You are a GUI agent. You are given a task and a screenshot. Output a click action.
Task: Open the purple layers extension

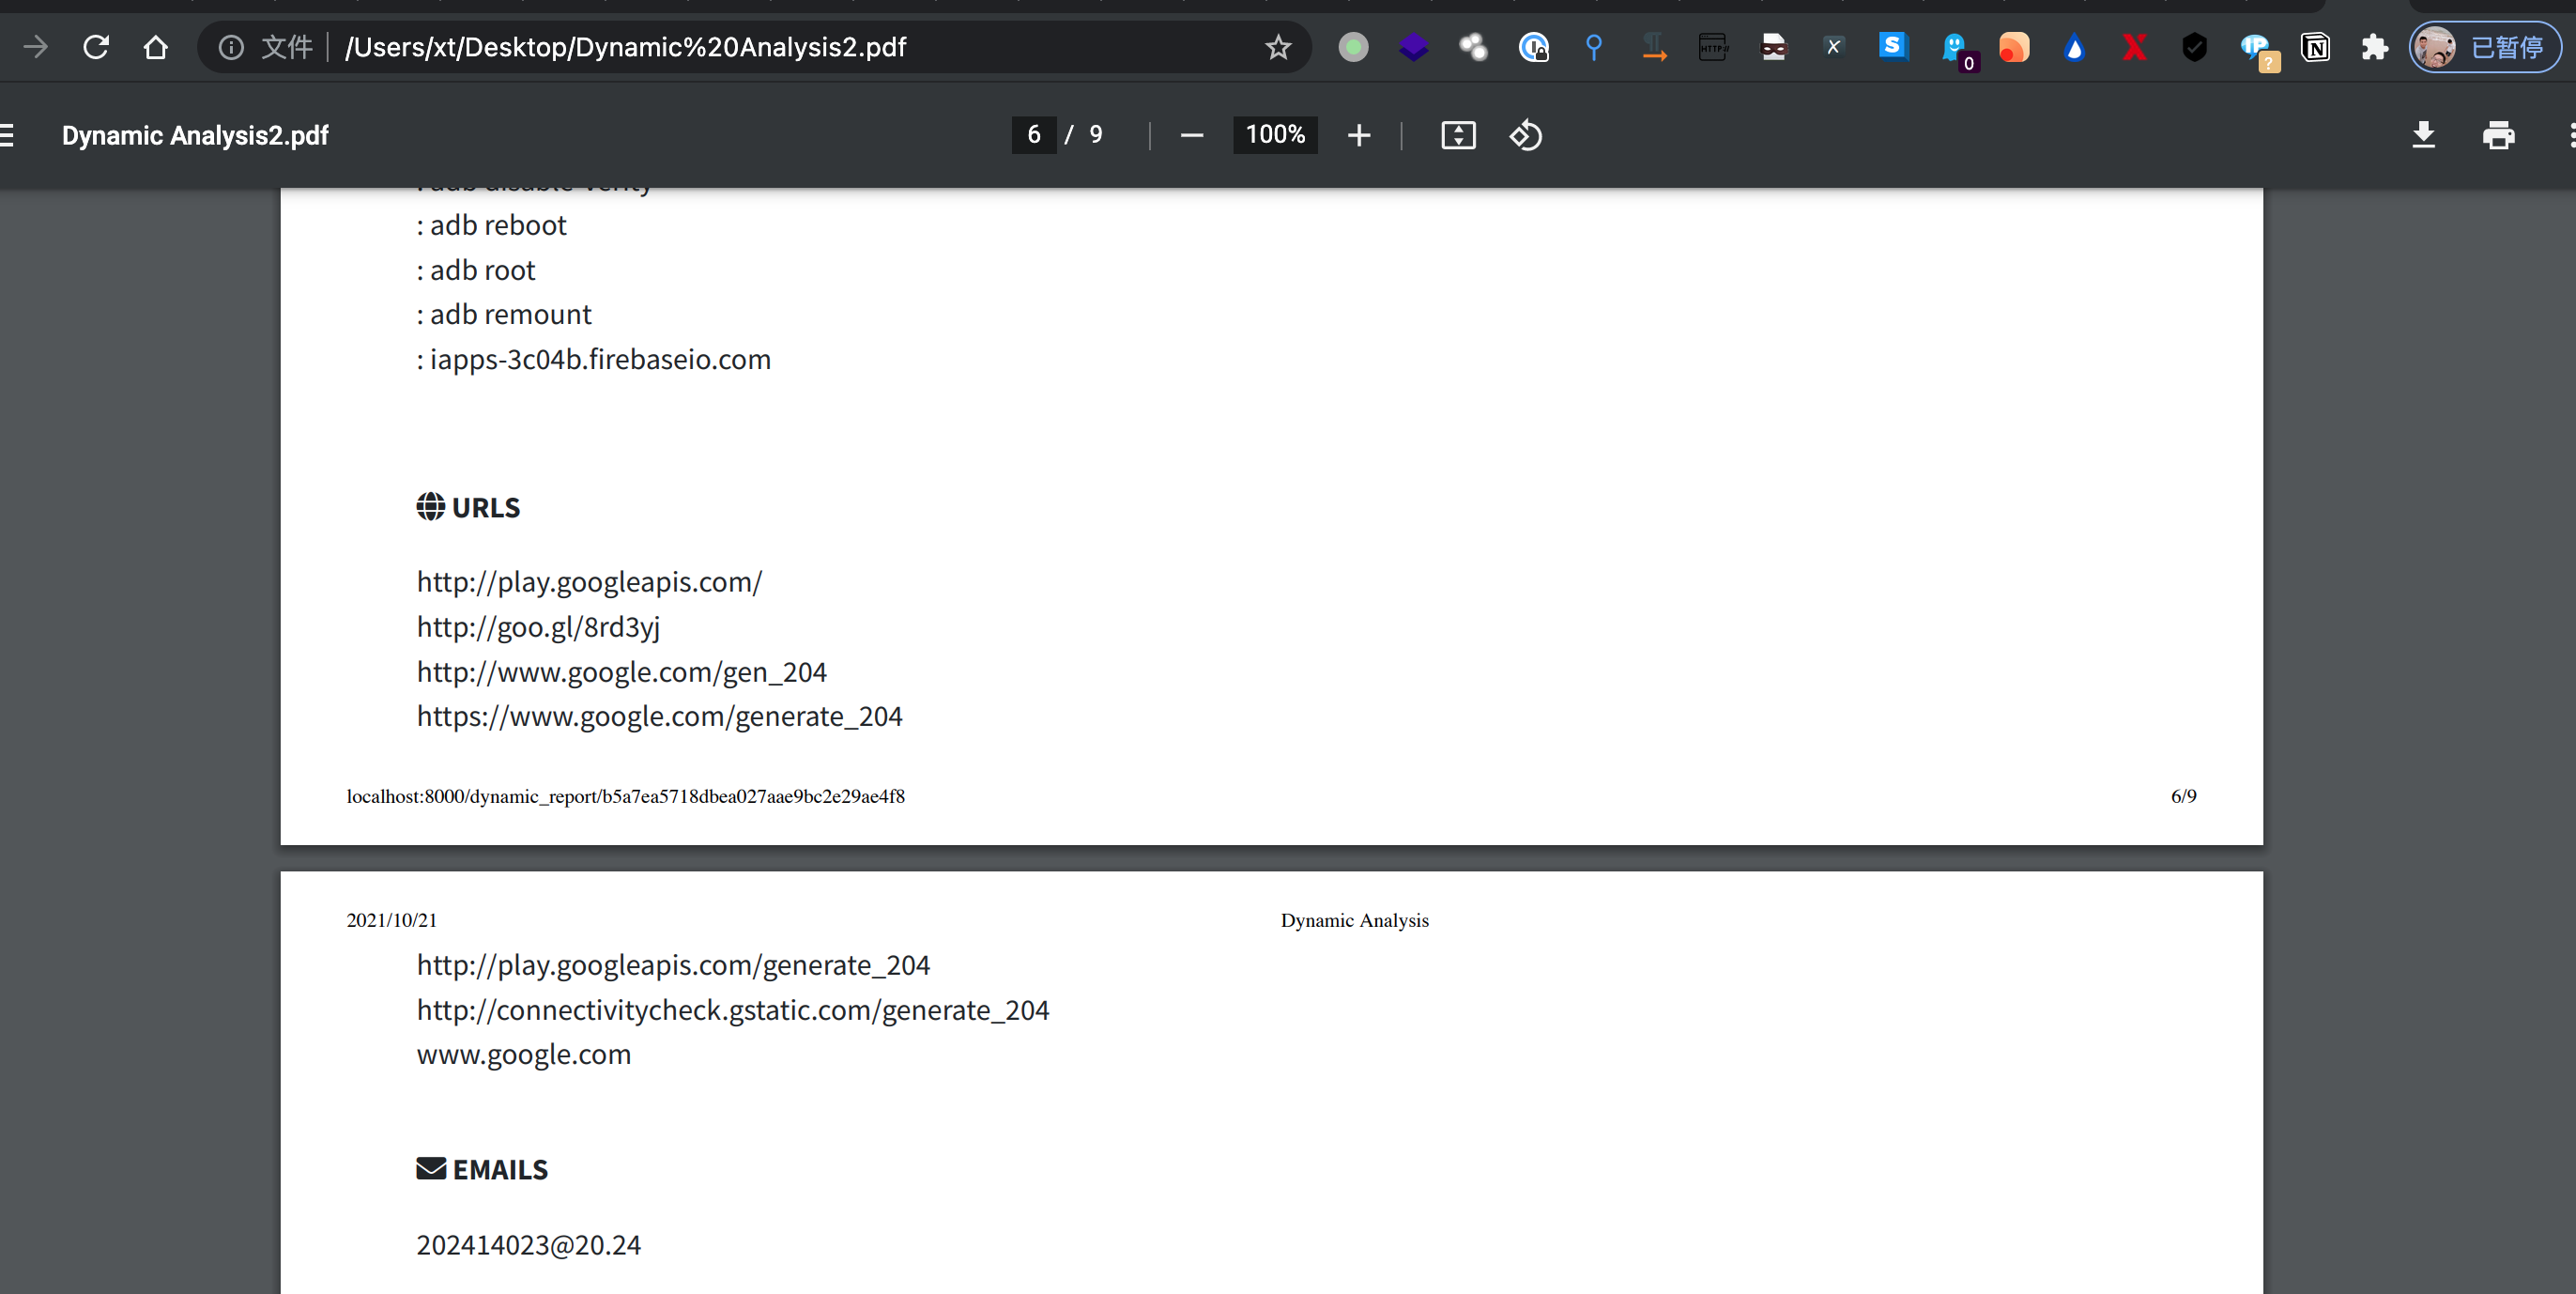pos(1413,47)
